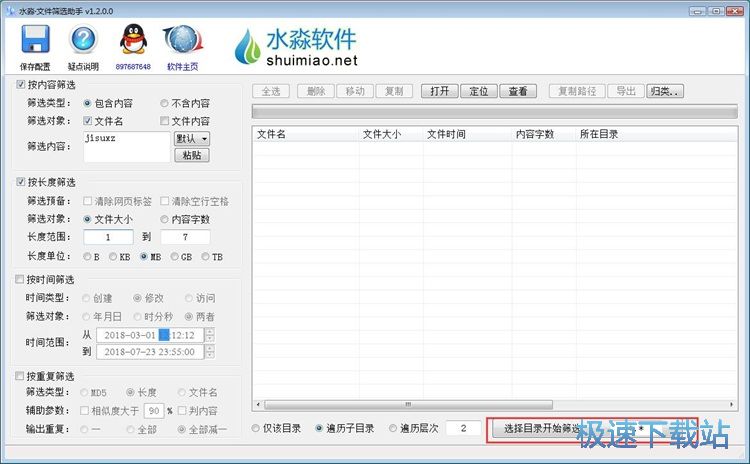
Task: Click the 到 end date-time field 2018-07-23
Action: (150, 352)
